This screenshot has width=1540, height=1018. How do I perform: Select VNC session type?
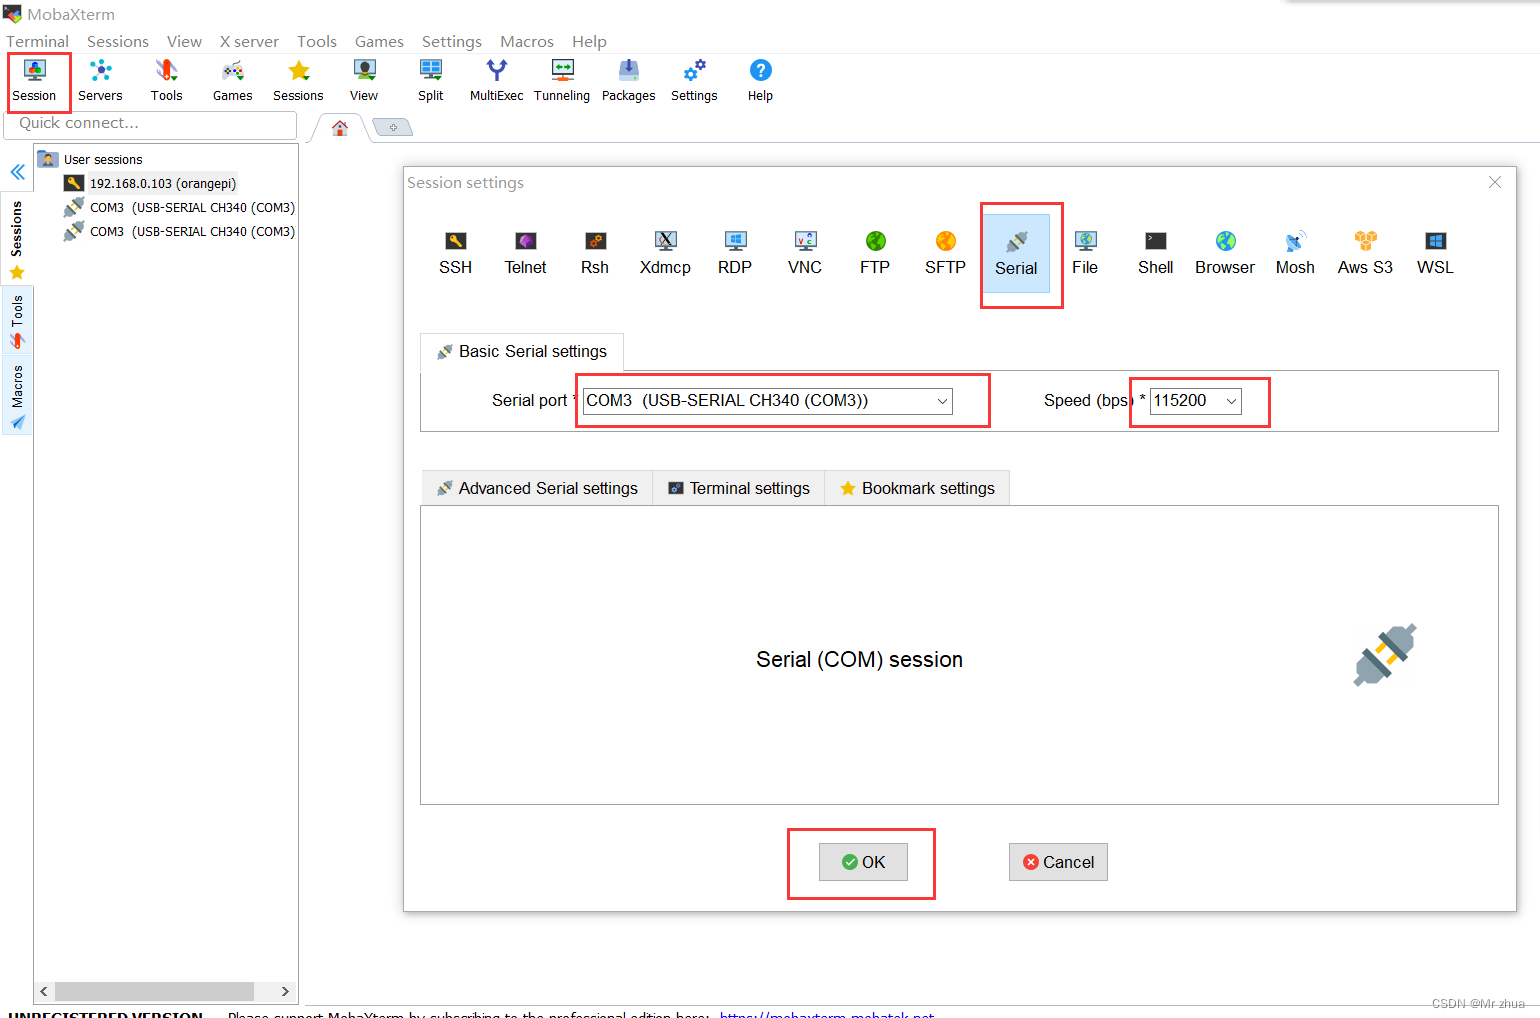tap(805, 253)
